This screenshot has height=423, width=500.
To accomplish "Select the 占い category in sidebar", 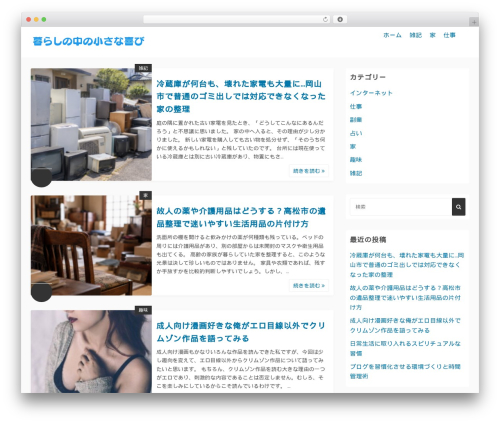I will tap(356, 133).
